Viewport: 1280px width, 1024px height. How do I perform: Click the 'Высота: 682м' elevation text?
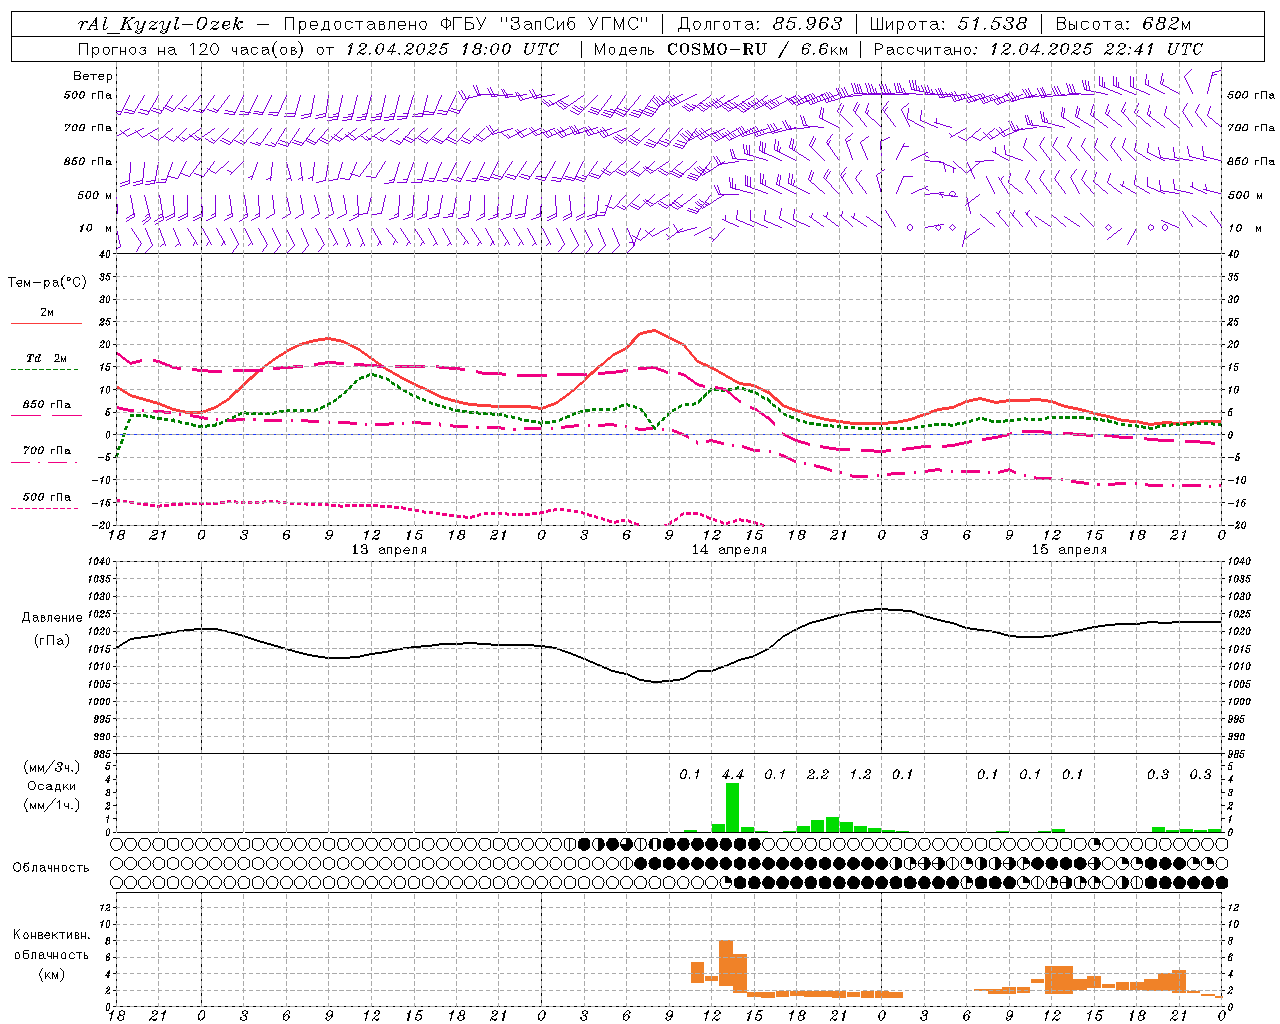1123,24
